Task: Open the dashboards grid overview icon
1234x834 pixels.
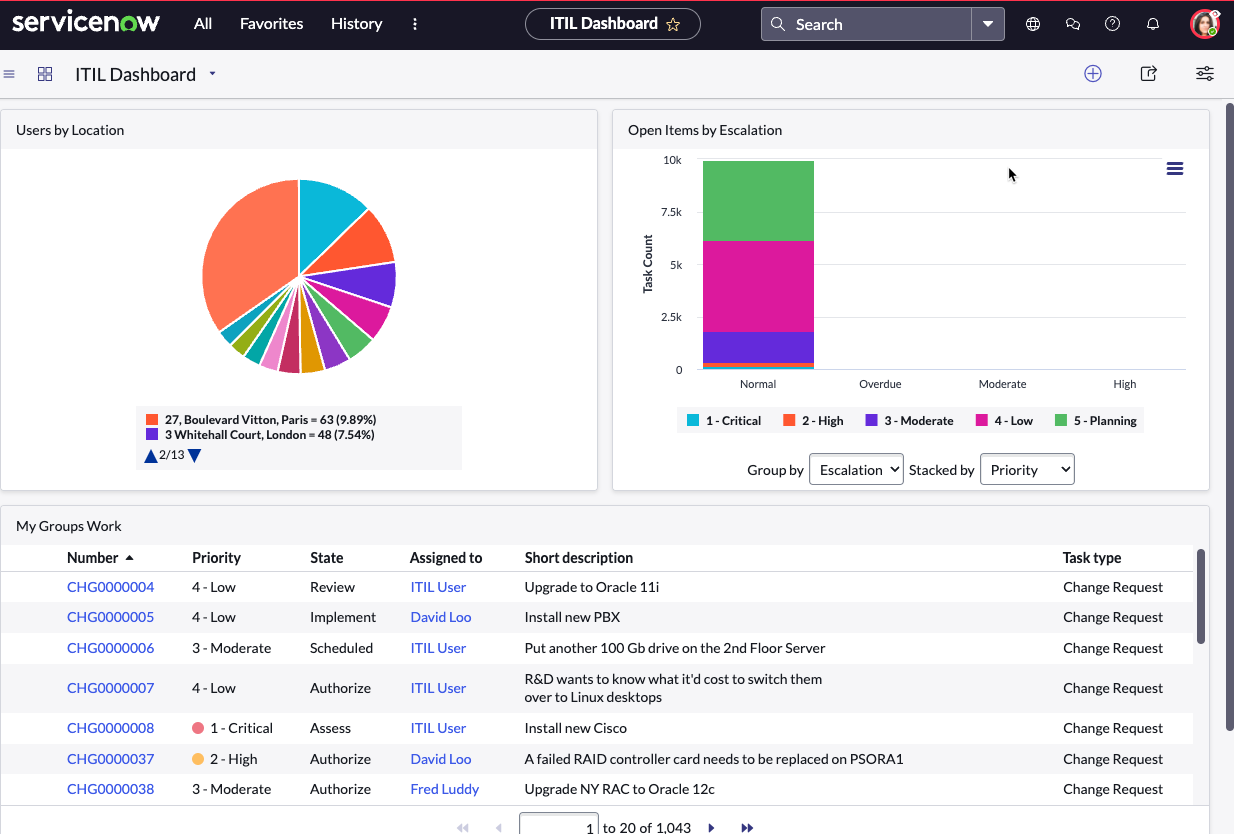Action: click(x=45, y=74)
